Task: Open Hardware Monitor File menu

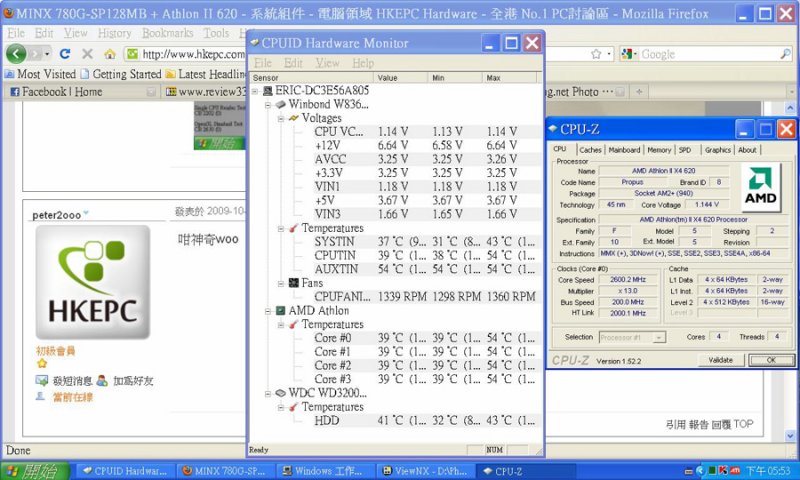Action: pyautogui.click(x=263, y=63)
